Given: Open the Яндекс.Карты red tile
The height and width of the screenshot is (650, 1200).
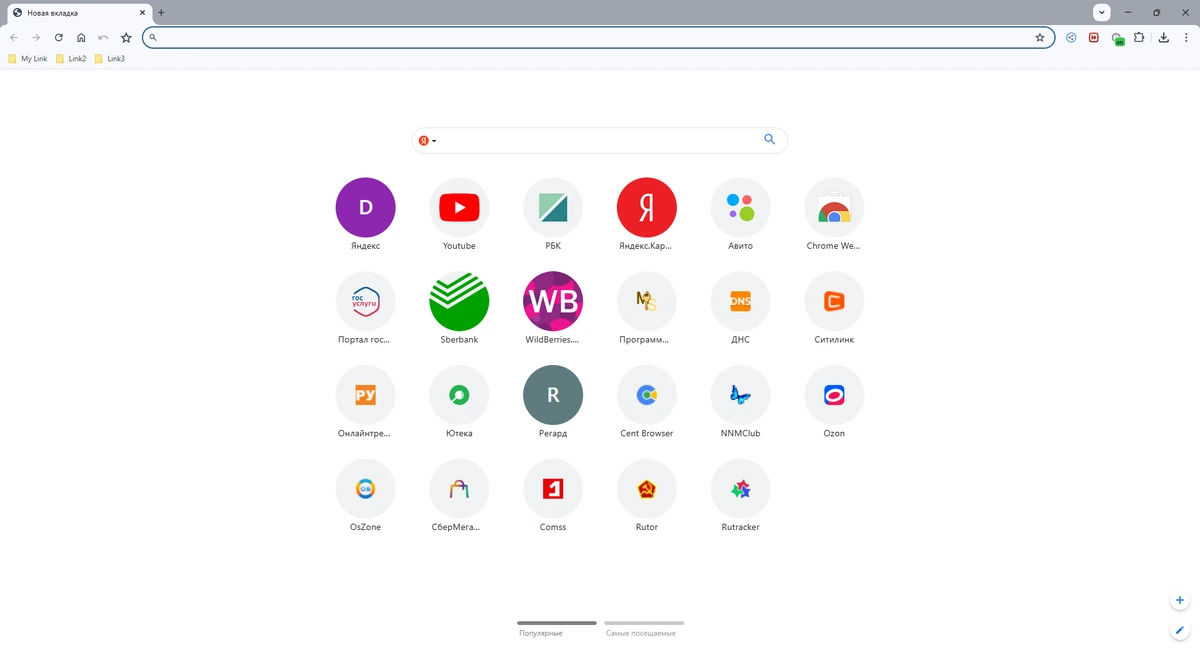Looking at the screenshot, I should 647,208.
